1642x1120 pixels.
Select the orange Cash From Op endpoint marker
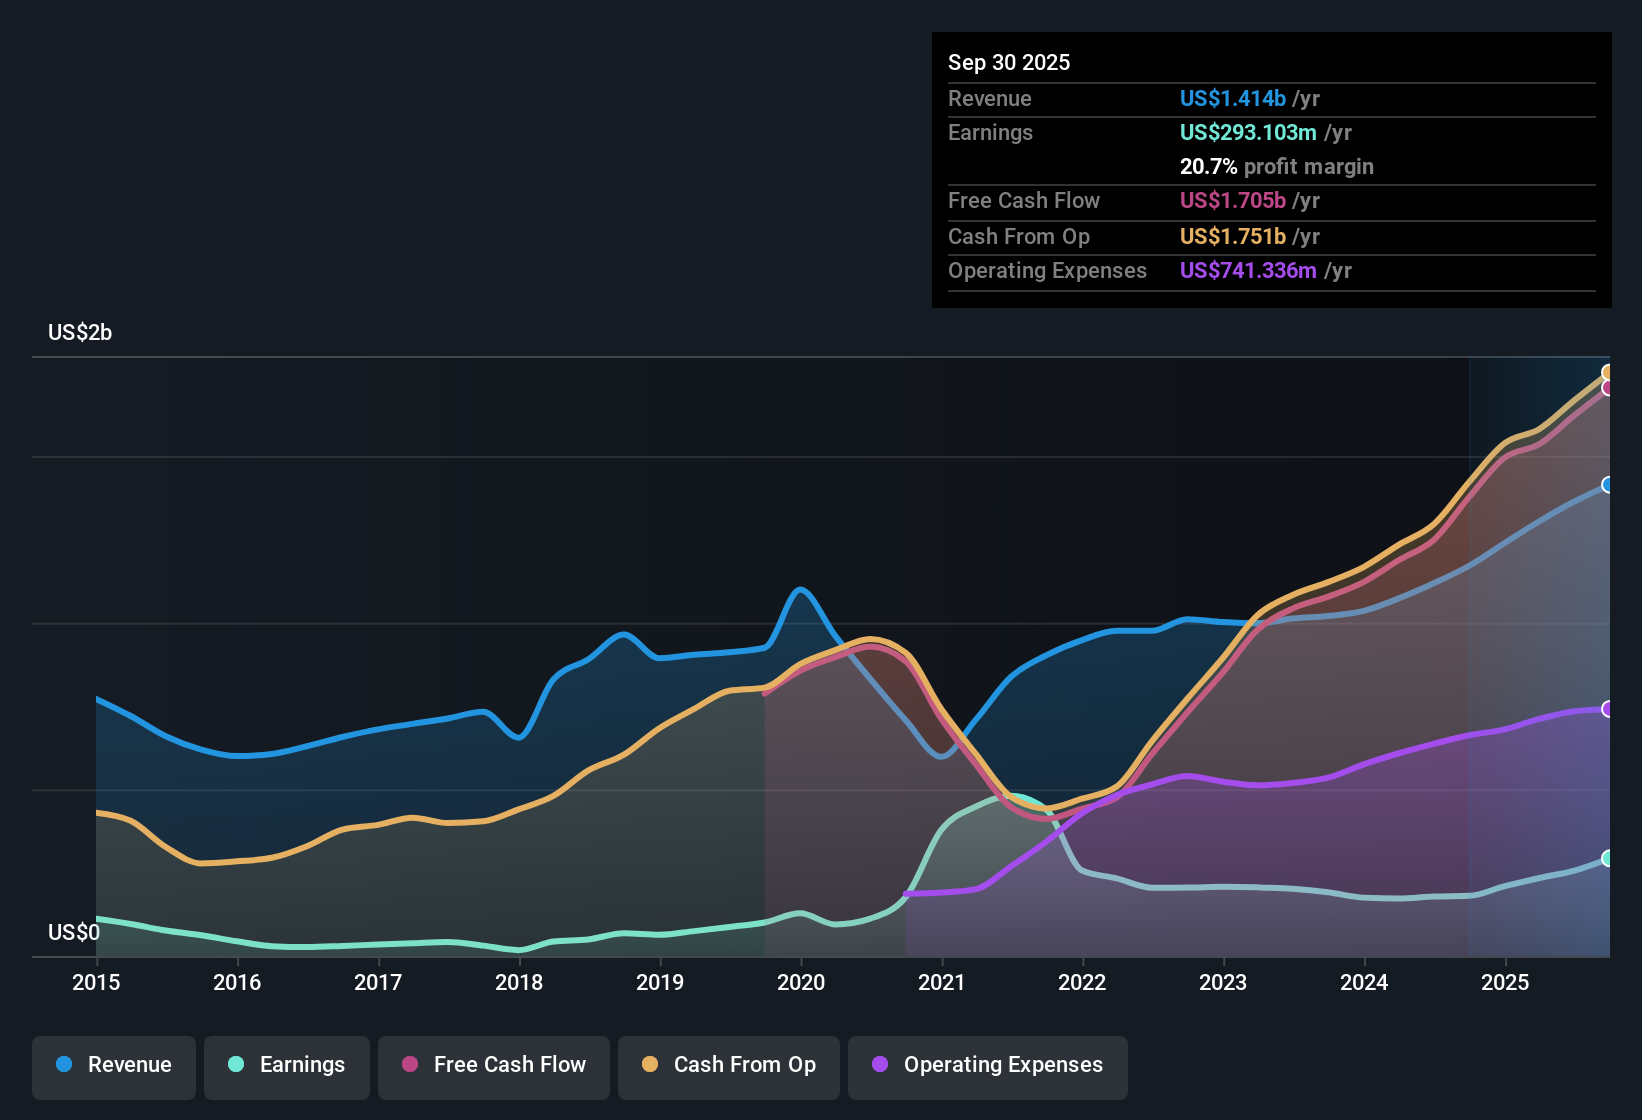click(x=1608, y=373)
